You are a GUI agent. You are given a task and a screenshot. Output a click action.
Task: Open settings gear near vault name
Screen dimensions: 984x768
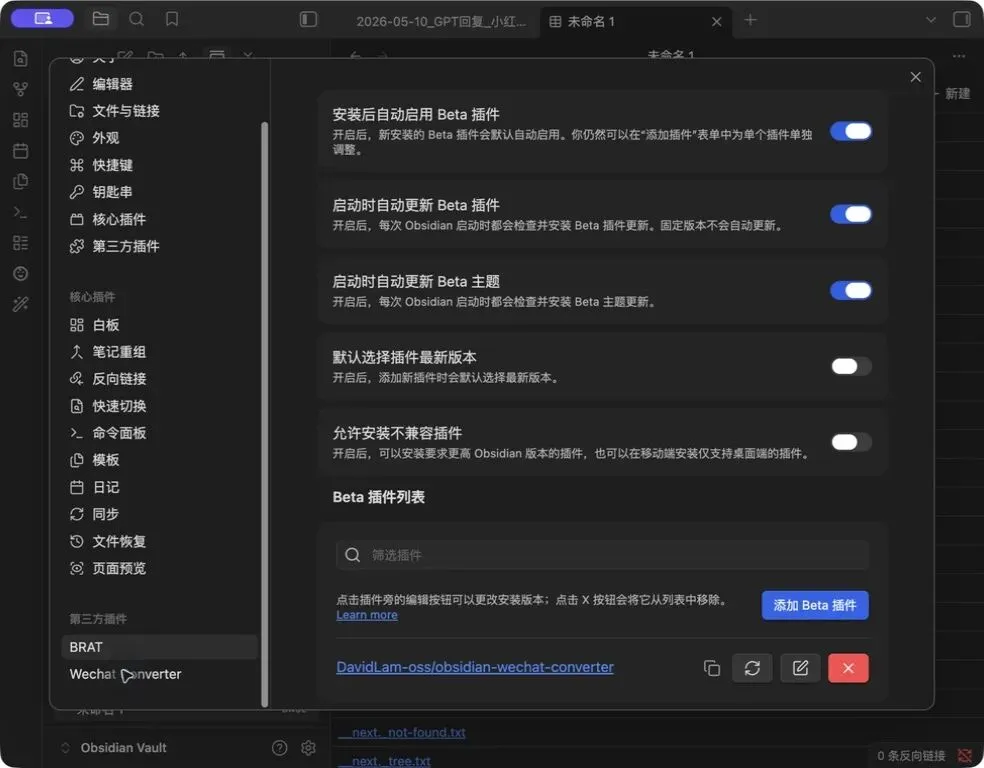(308, 748)
